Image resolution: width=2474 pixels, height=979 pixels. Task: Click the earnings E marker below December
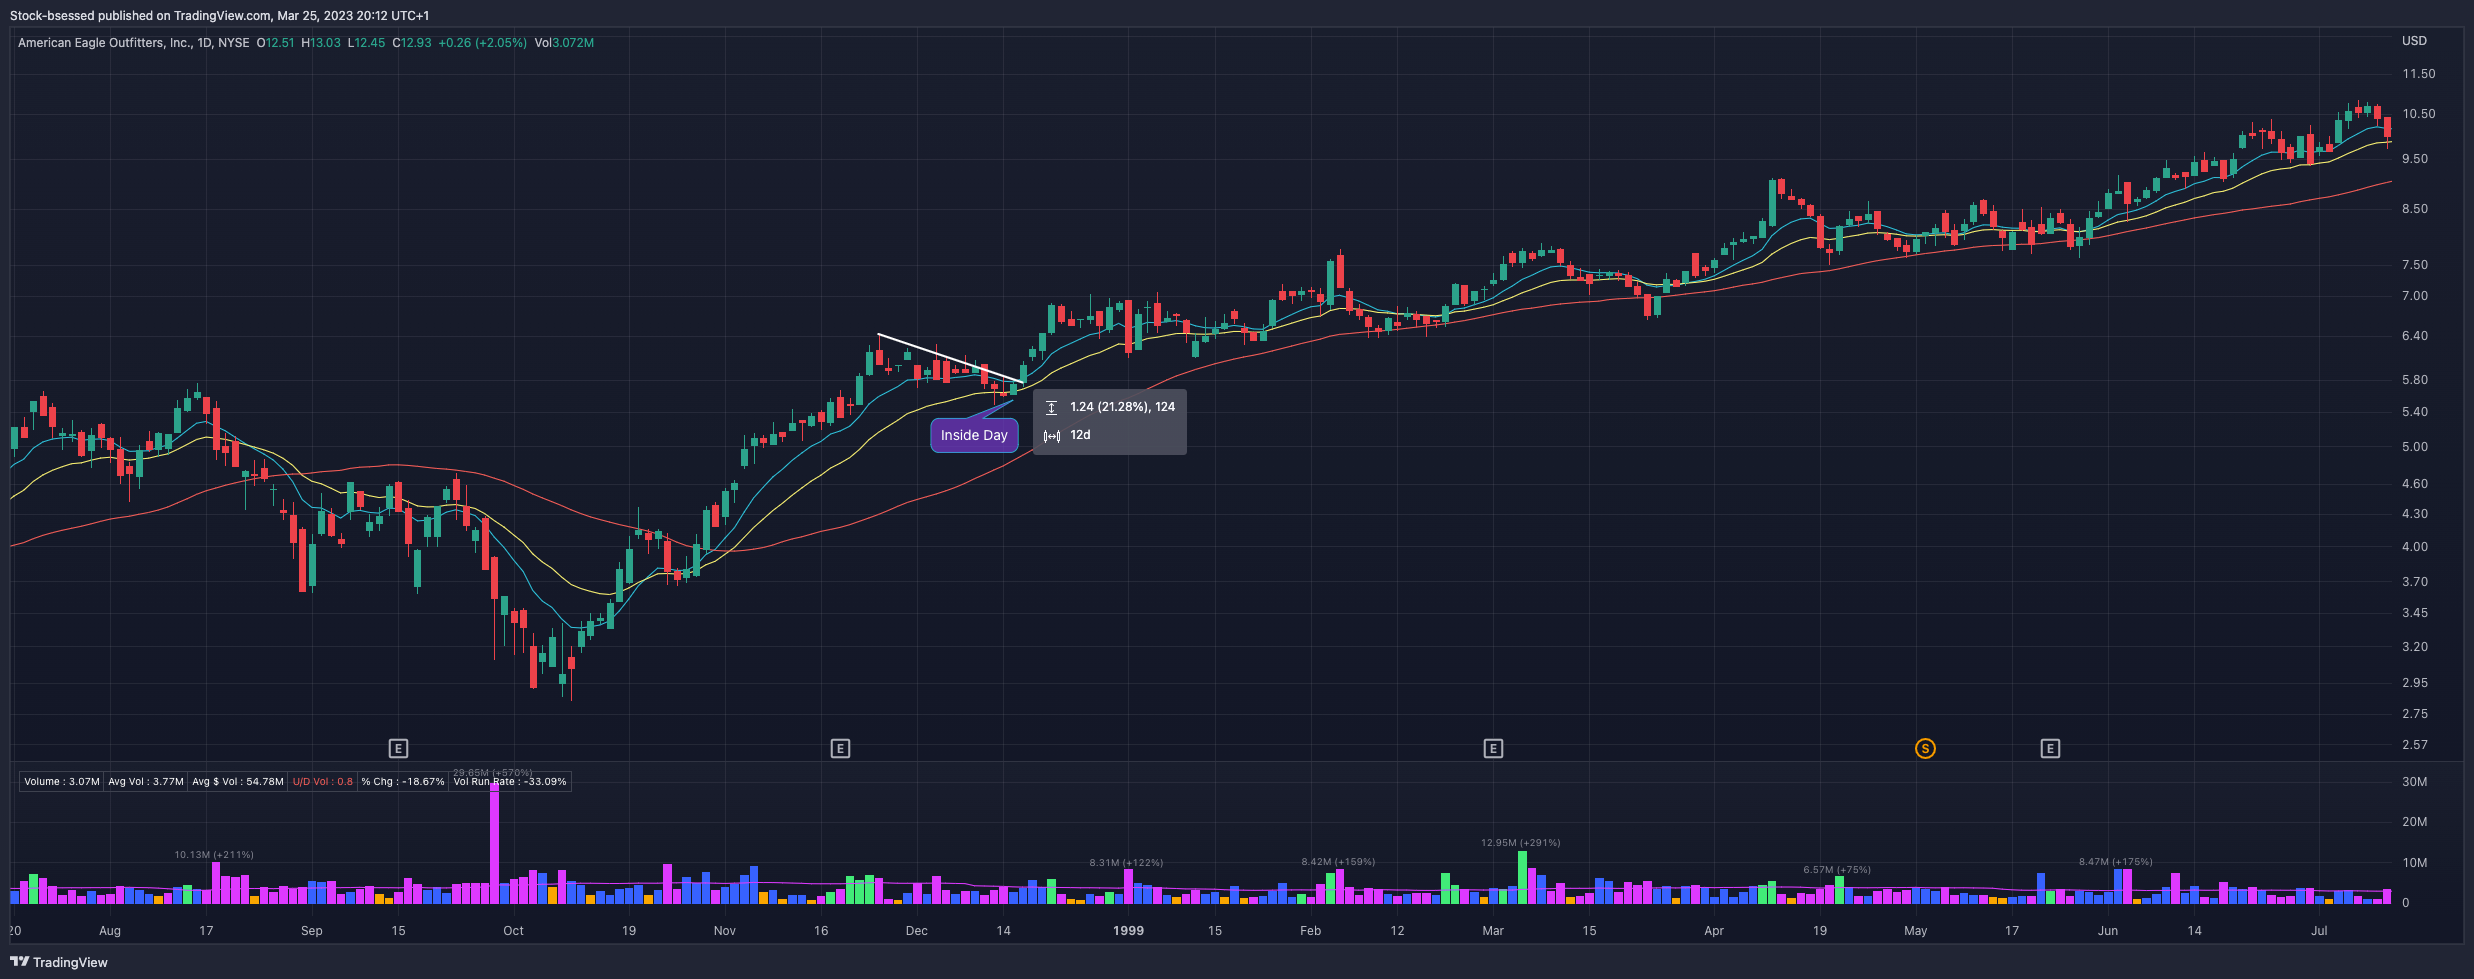point(840,747)
